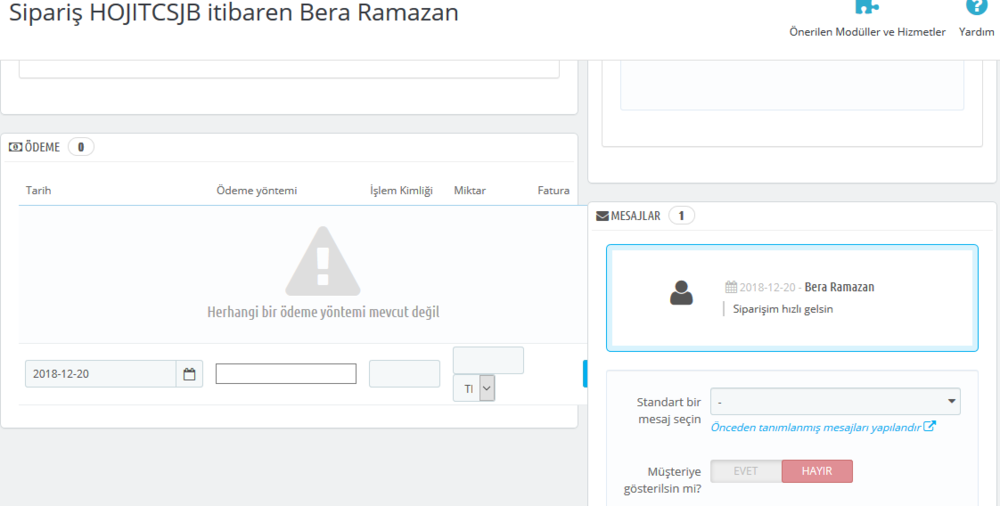Click the Ödeme yöntemi column header

pyautogui.click(x=256, y=191)
